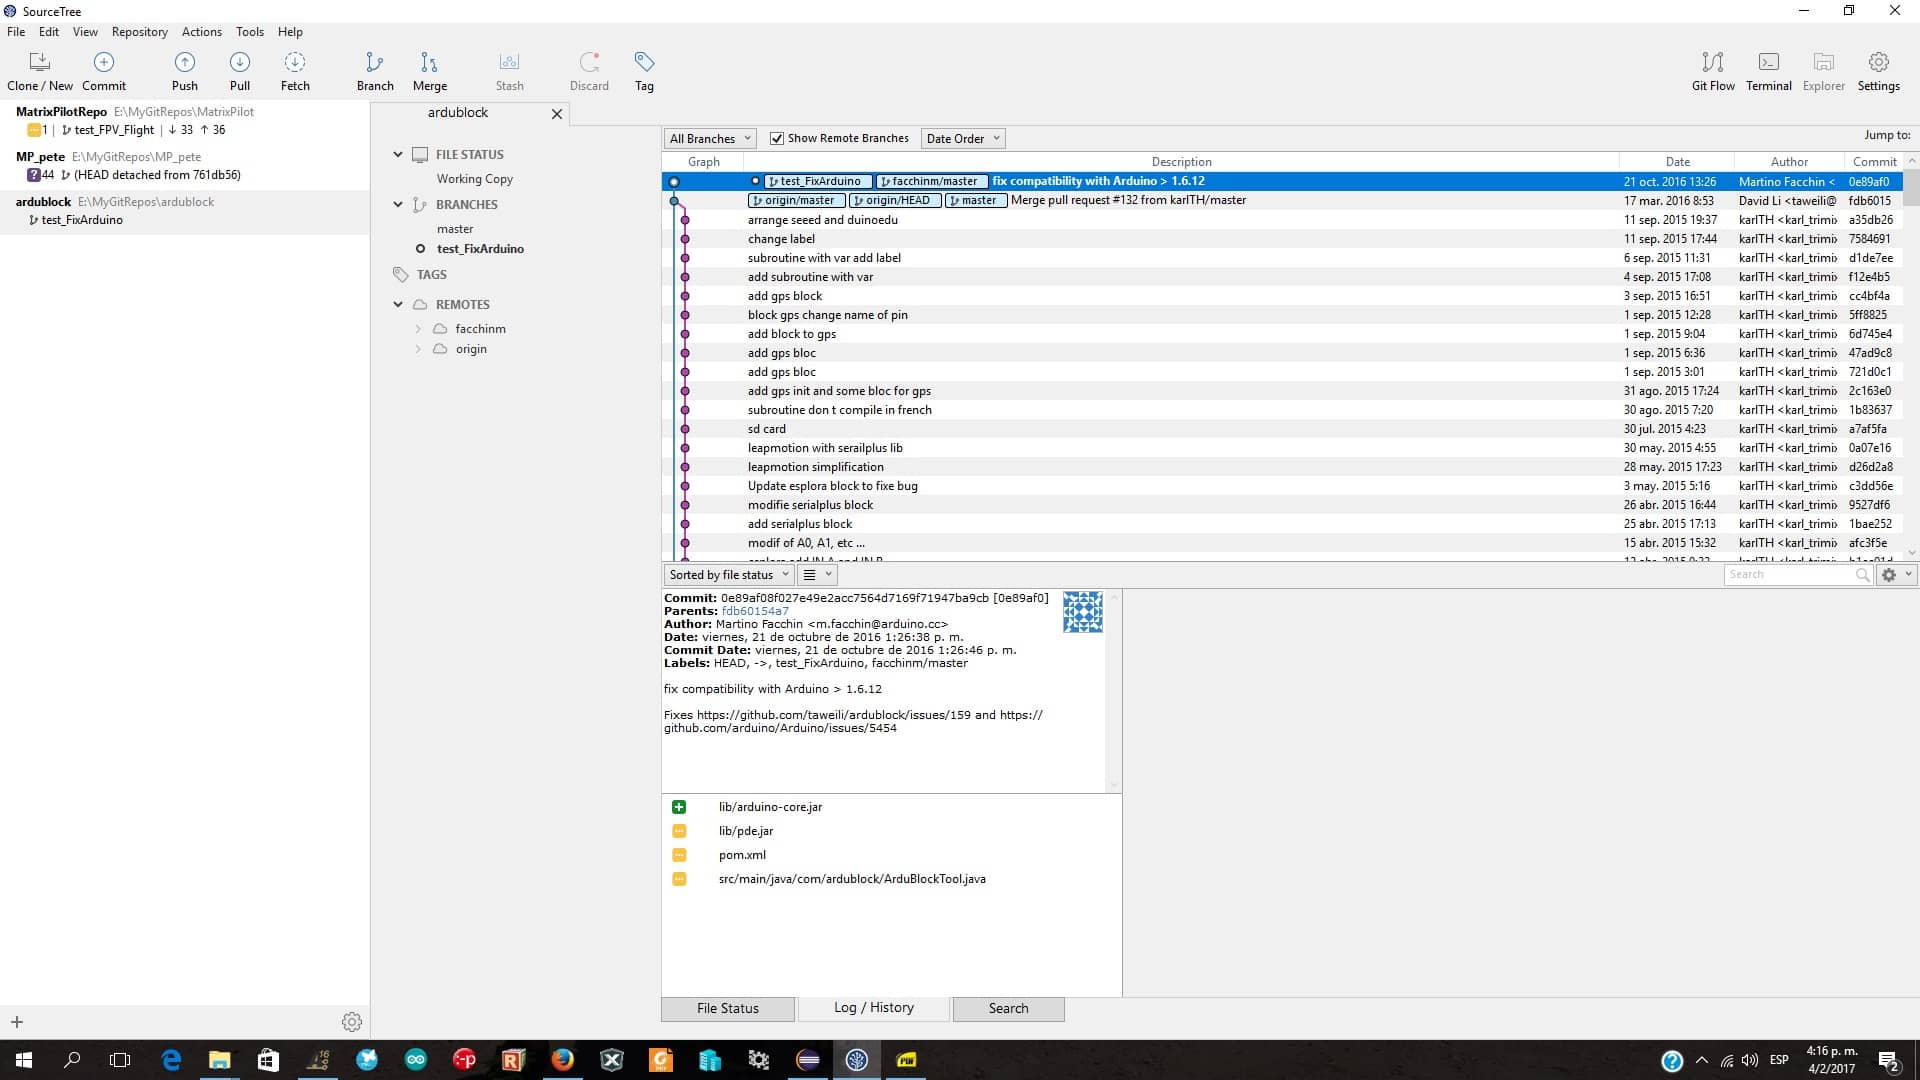The width and height of the screenshot is (1920, 1080).
Task: Switch to the Log / History tab
Action: [874, 1008]
